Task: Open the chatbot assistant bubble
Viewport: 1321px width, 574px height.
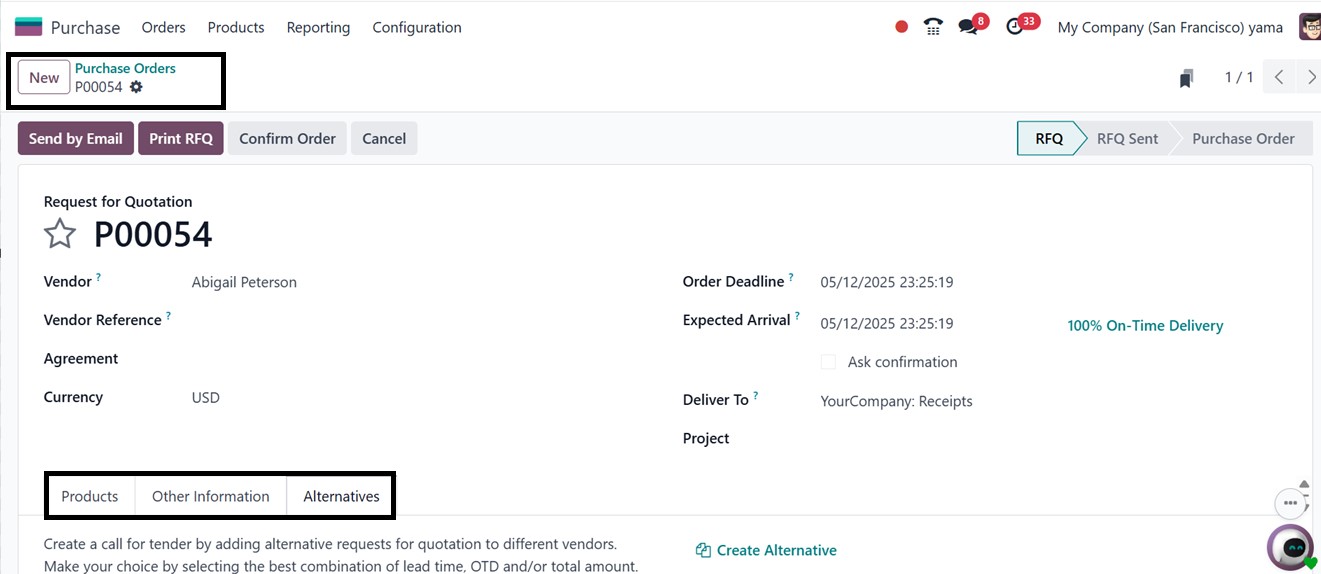Action: [x=1291, y=547]
